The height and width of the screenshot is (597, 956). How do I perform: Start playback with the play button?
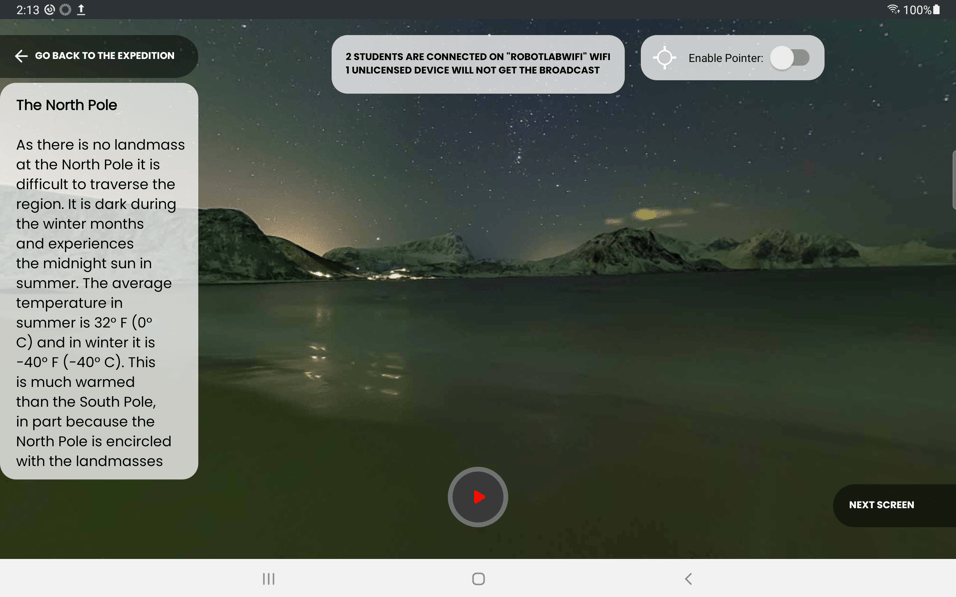coord(478,497)
